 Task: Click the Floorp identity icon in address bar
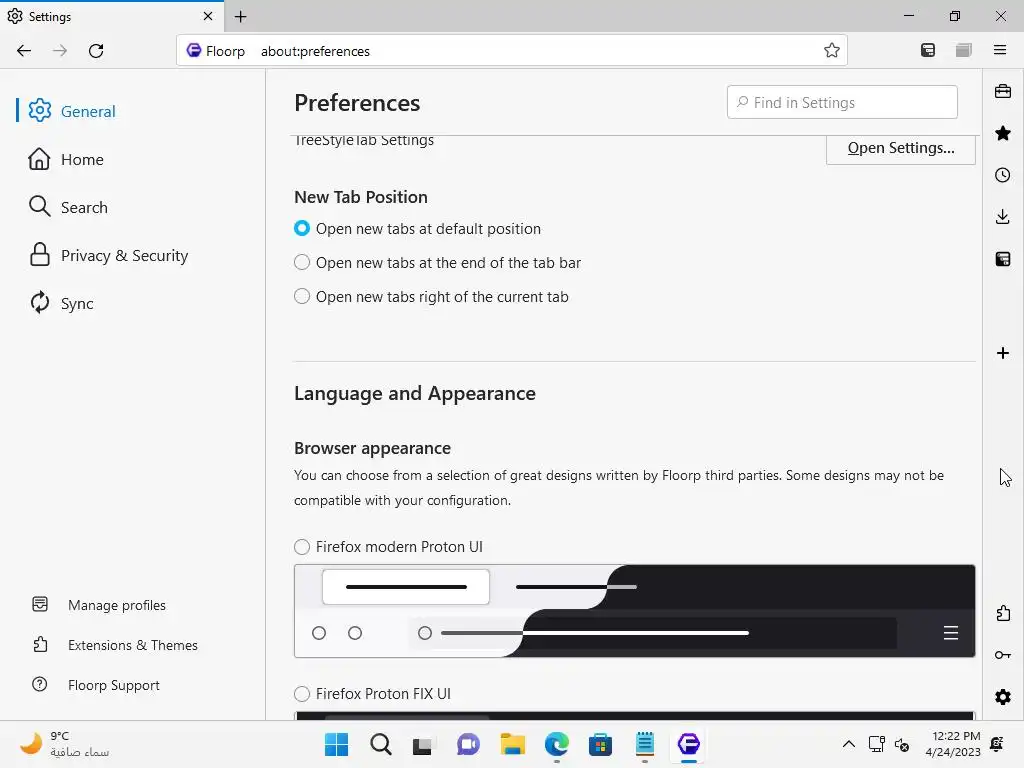(194, 50)
